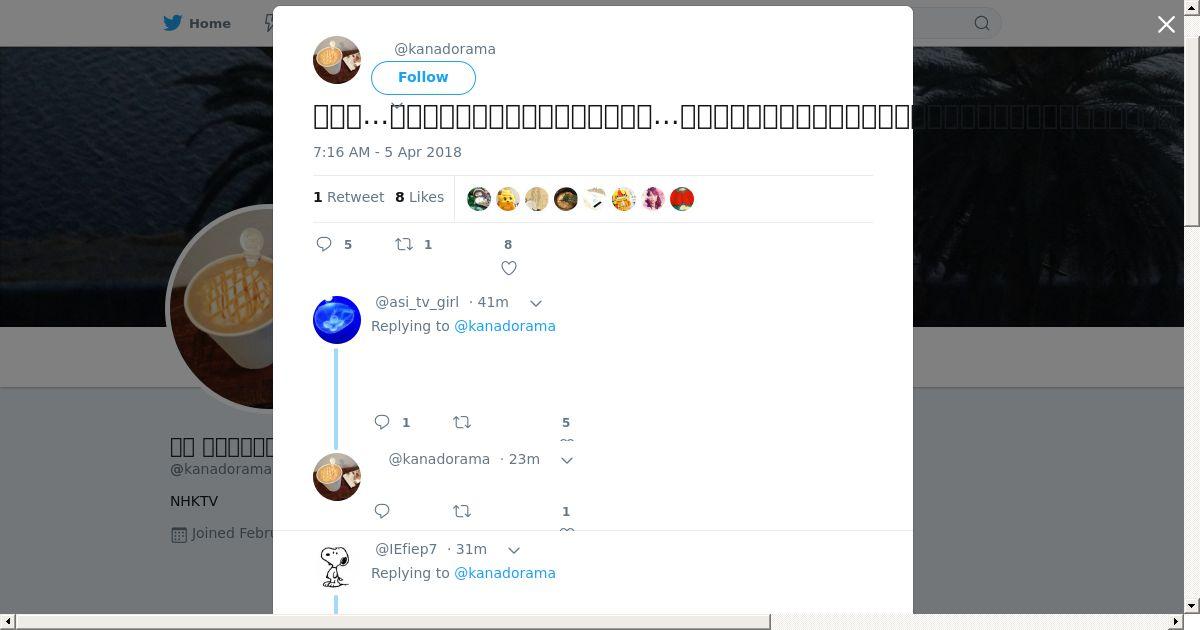This screenshot has height=630, width=1200.
Task: View the 1 Retweet list
Action: point(349,197)
